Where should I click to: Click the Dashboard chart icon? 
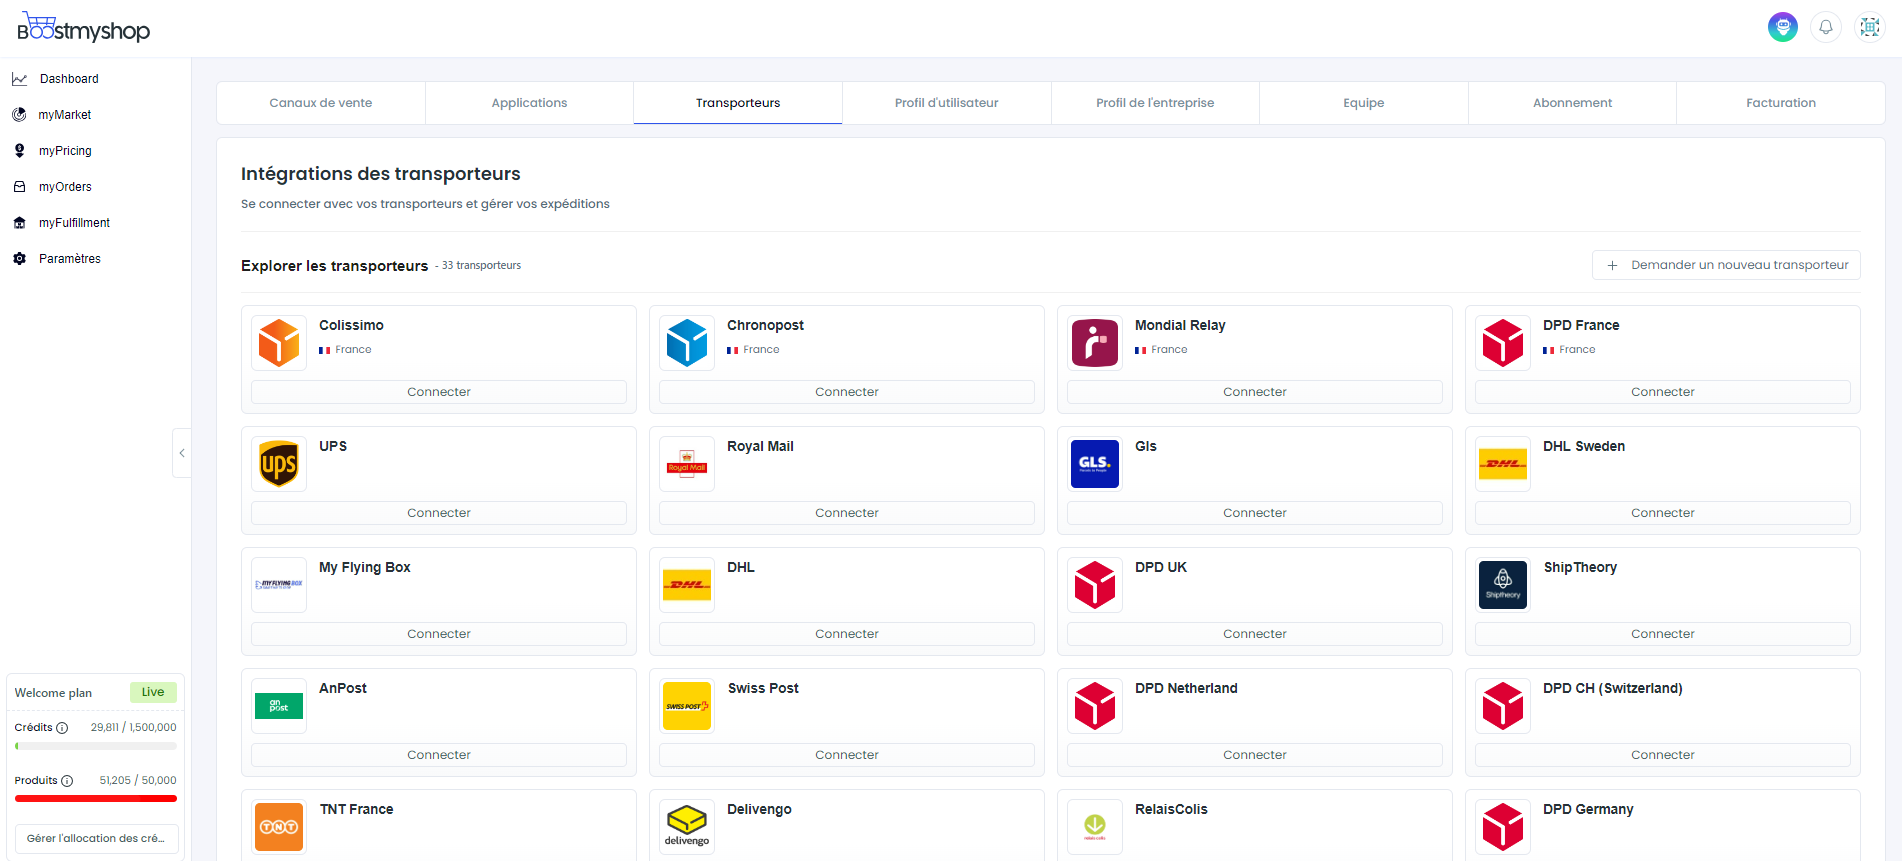click(x=19, y=79)
